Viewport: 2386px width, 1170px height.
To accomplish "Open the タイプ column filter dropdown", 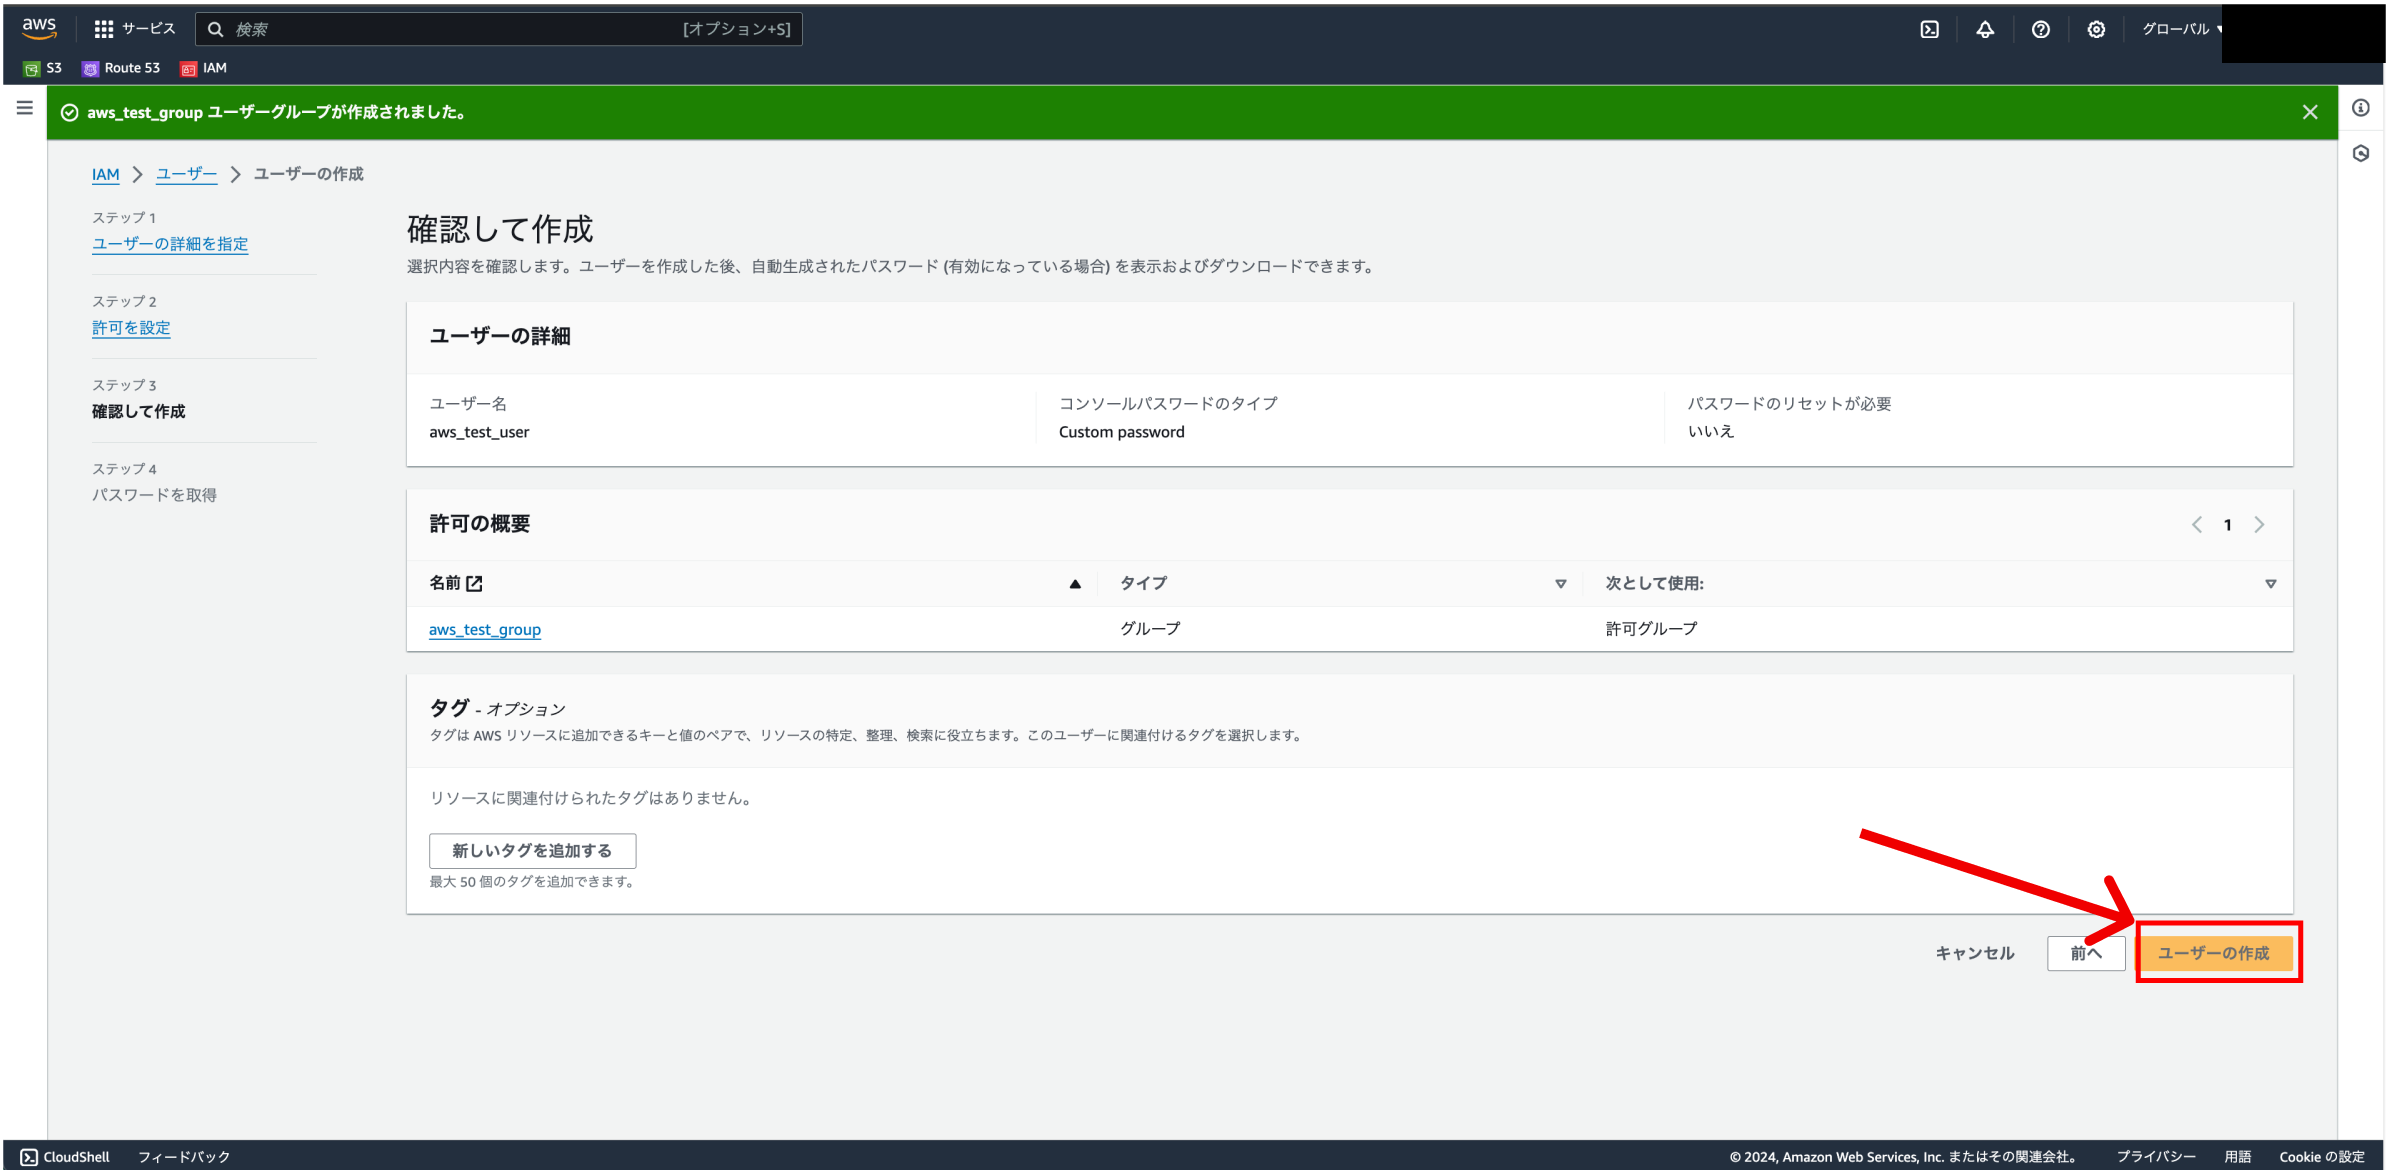I will tap(1560, 583).
